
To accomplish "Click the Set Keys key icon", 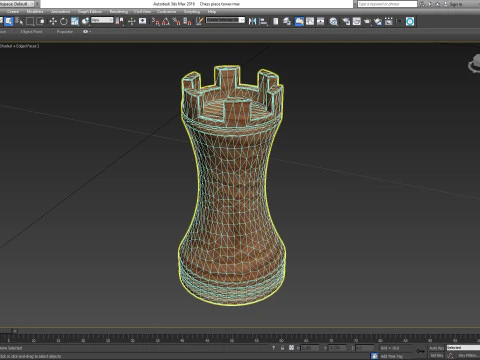I will click(x=420, y=351).
